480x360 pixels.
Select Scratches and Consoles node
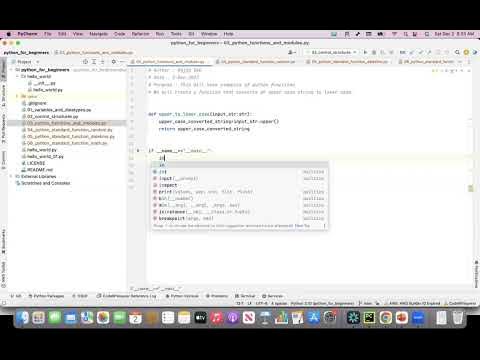pos(45,183)
